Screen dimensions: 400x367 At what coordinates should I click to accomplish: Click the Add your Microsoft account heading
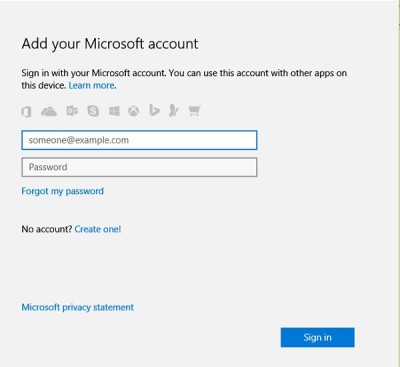click(110, 44)
